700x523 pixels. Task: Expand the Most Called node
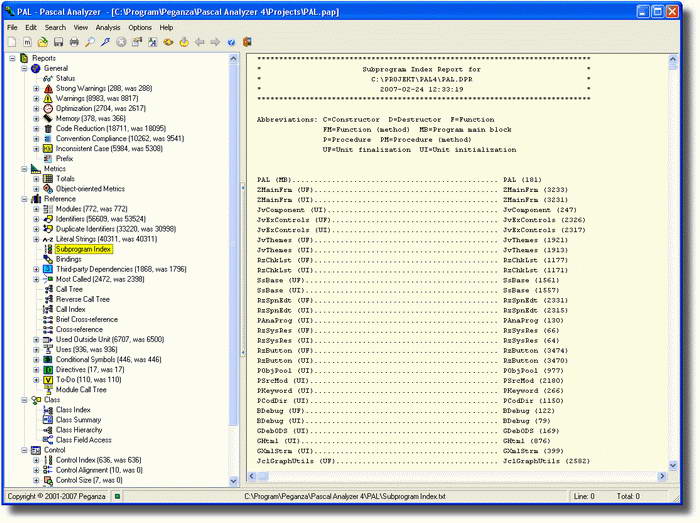coord(36,279)
